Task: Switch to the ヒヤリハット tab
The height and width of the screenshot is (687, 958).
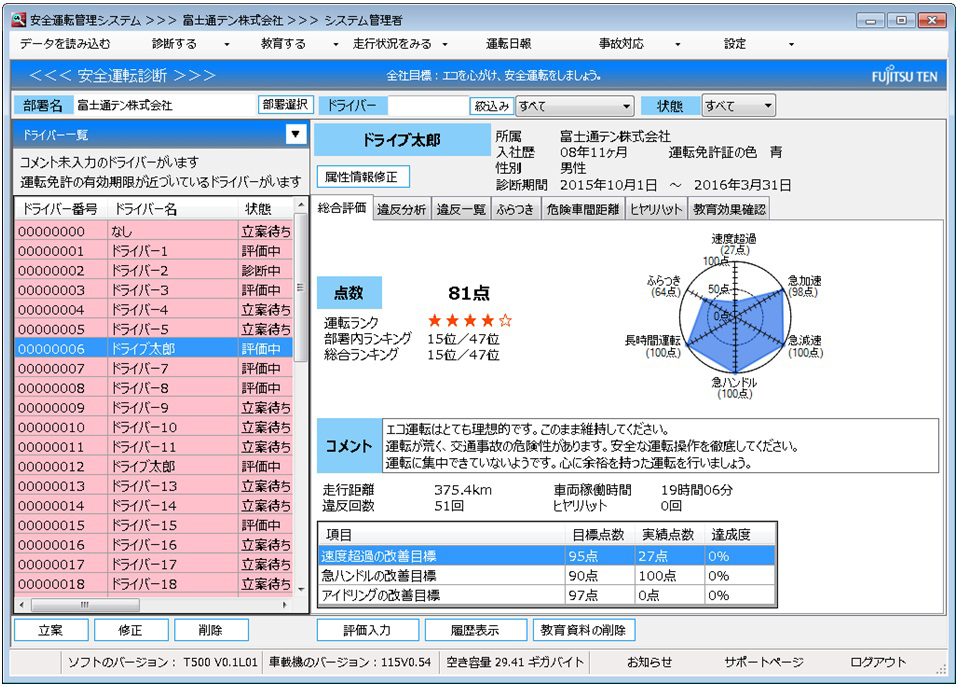Action: point(656,210)
